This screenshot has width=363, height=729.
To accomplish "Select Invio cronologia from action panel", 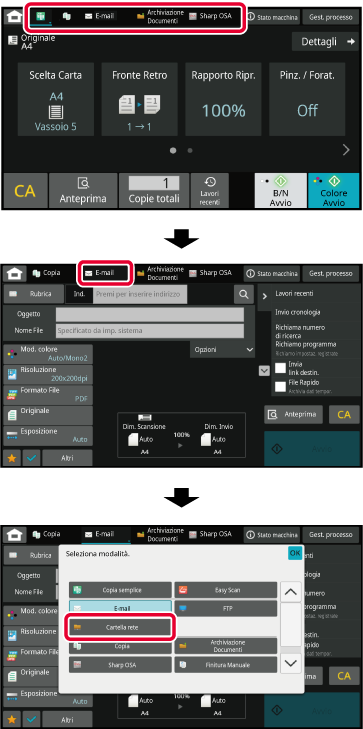I will pyautogui.click(x=298, y=312).
